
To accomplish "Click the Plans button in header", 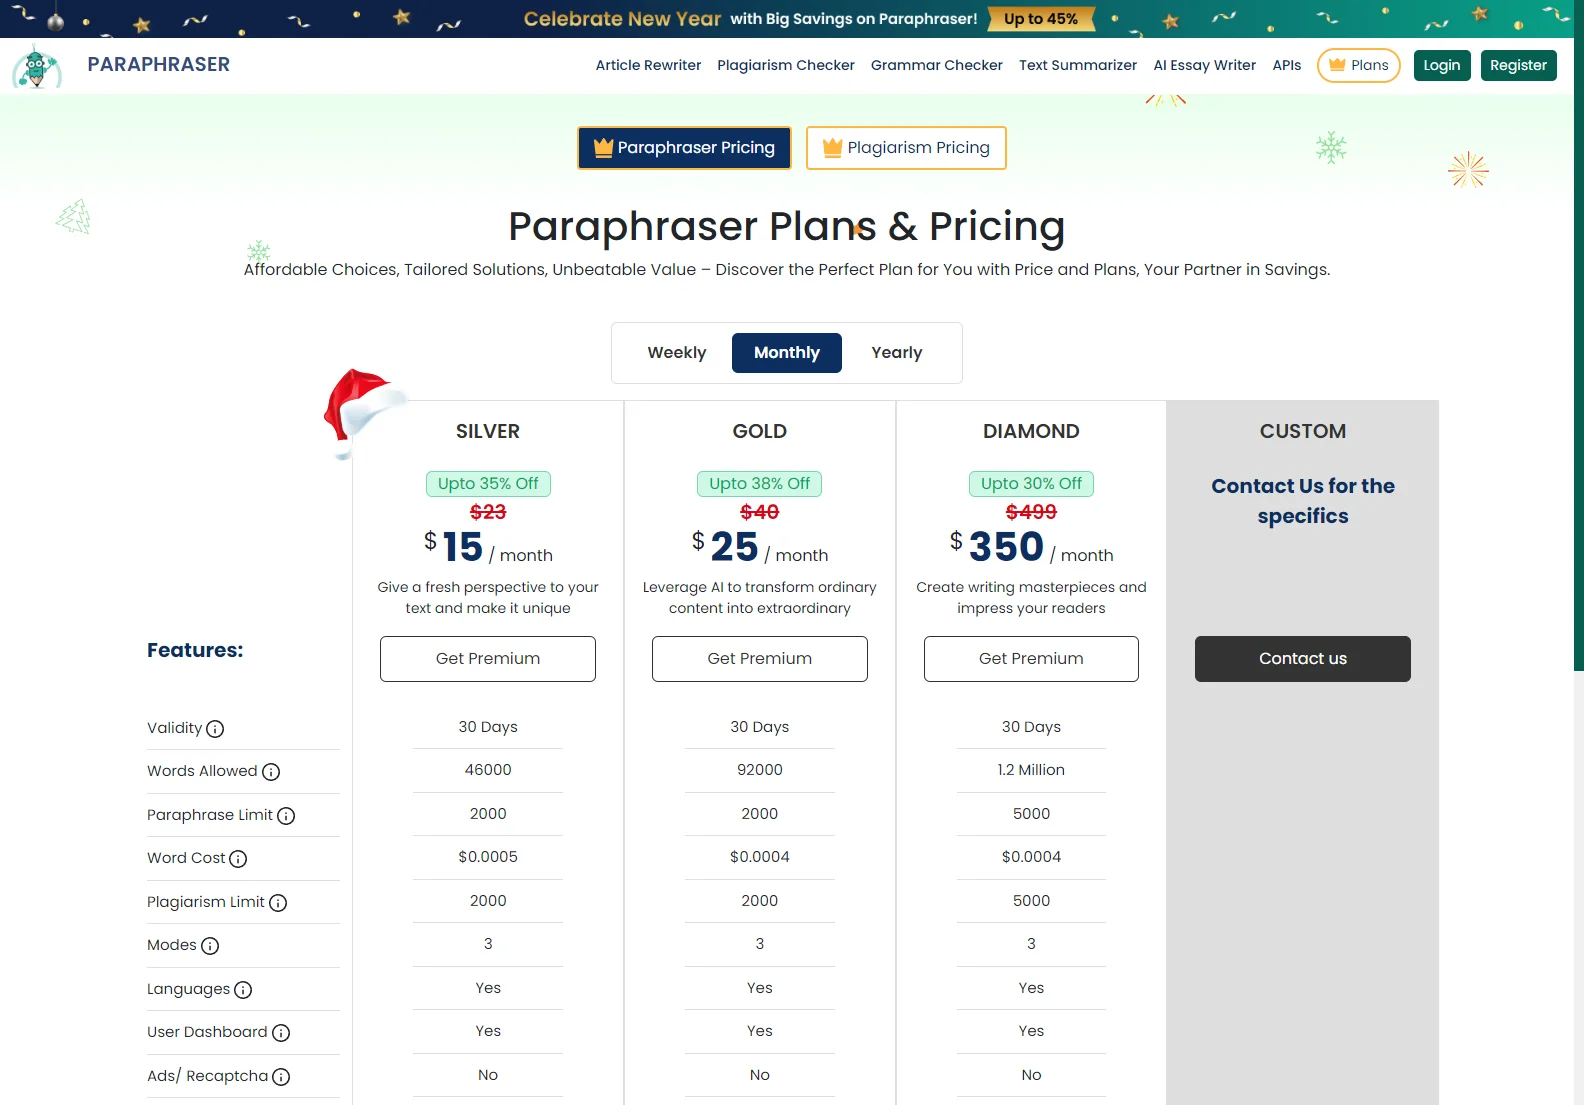I will coord(1359,65).
